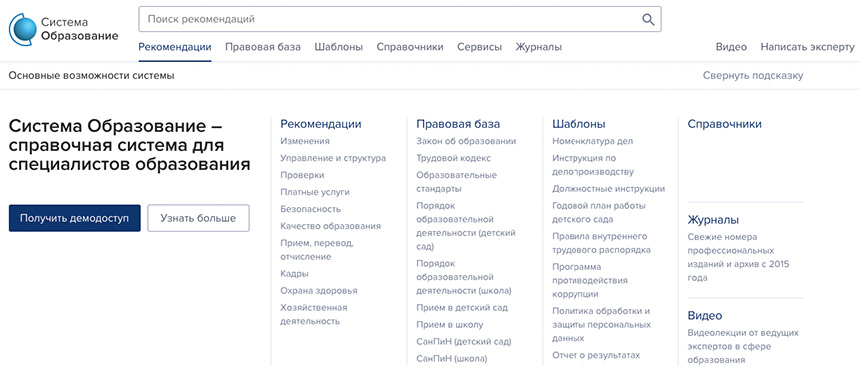Open the Образовательные стандарты link
Screen dimensions: 860x369
pos(456,181)
